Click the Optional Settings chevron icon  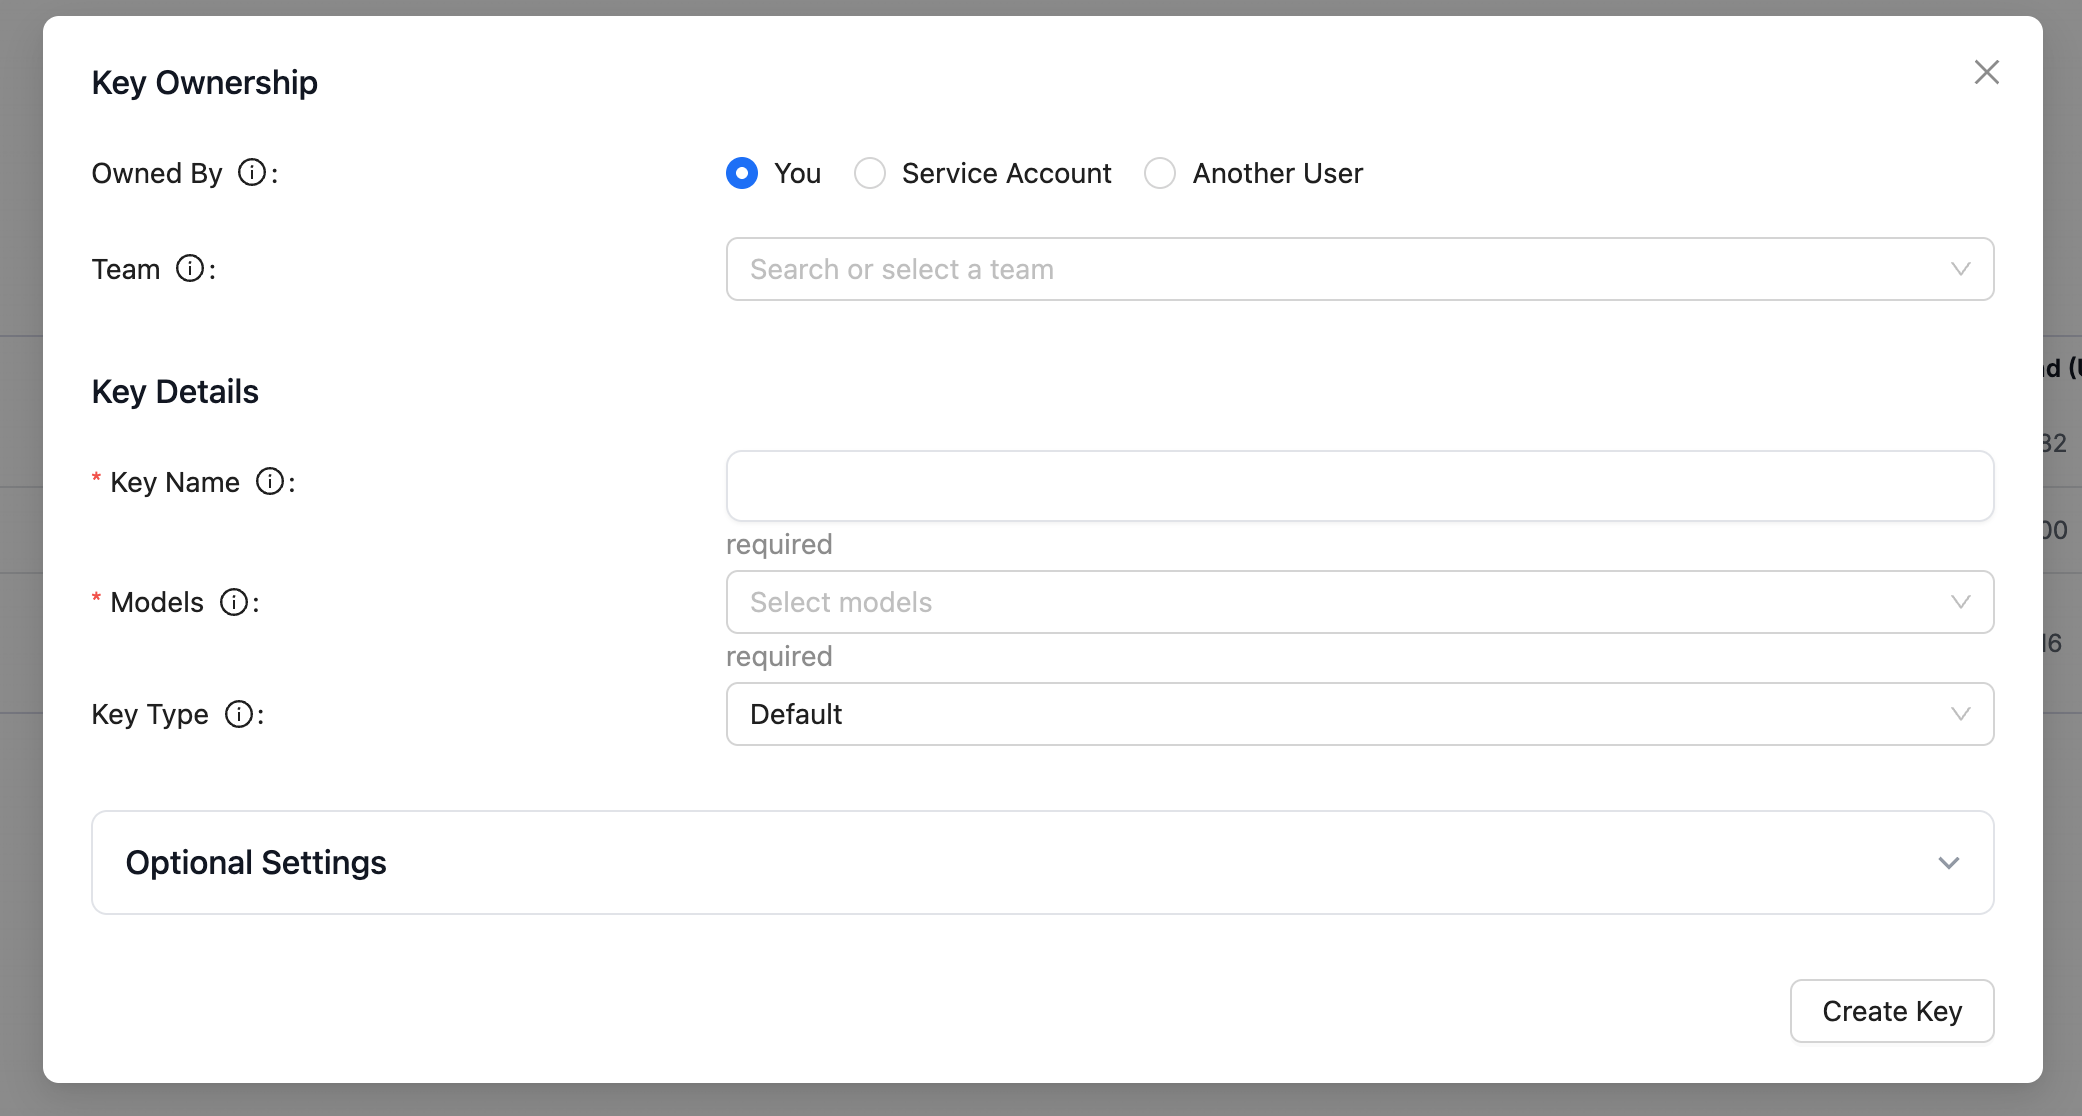tap(1948, 863)
